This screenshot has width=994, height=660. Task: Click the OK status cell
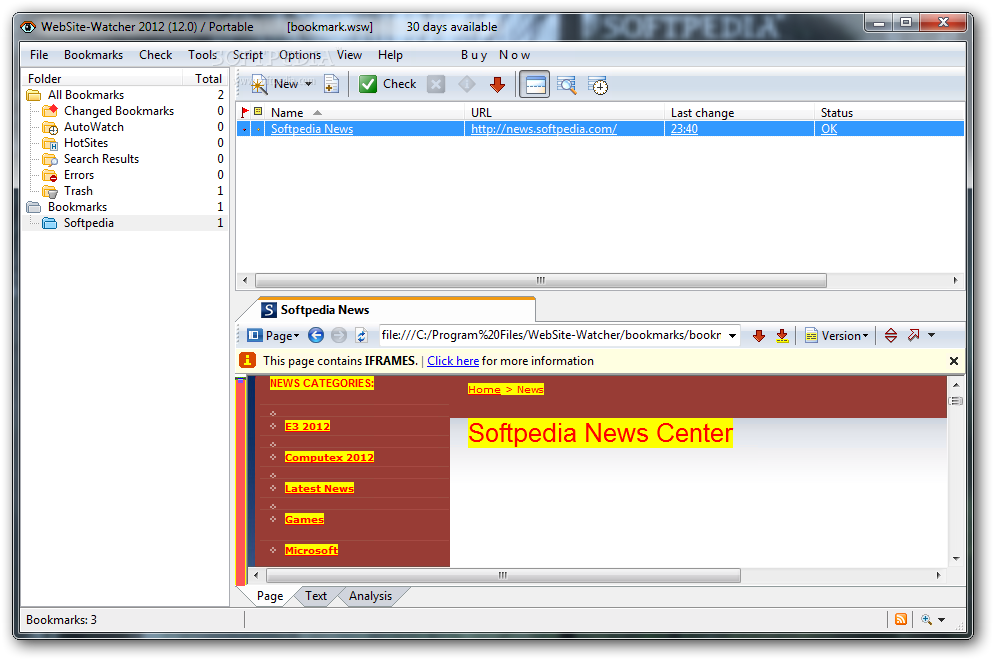pyautogui.click(x=829, y=129)
